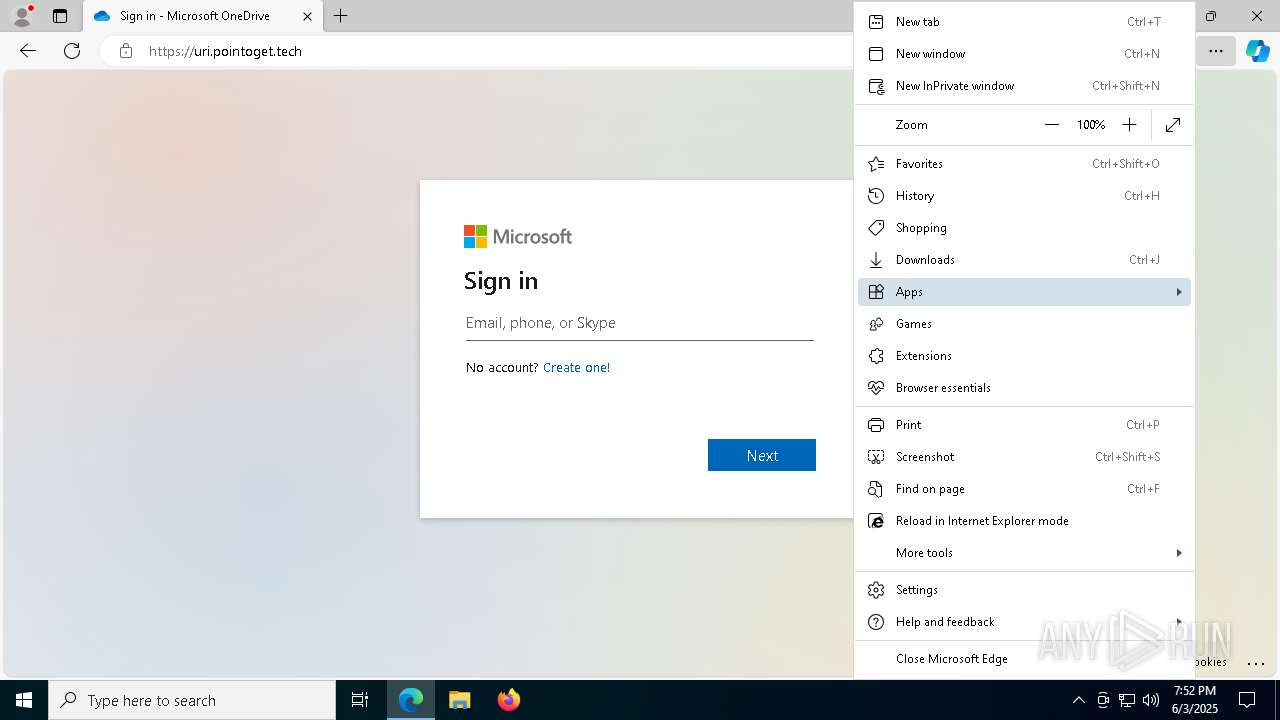The height and width of the screenshot is (720, 1280).
Task: Expand the More tools submenu
Action: (1024, 553)
